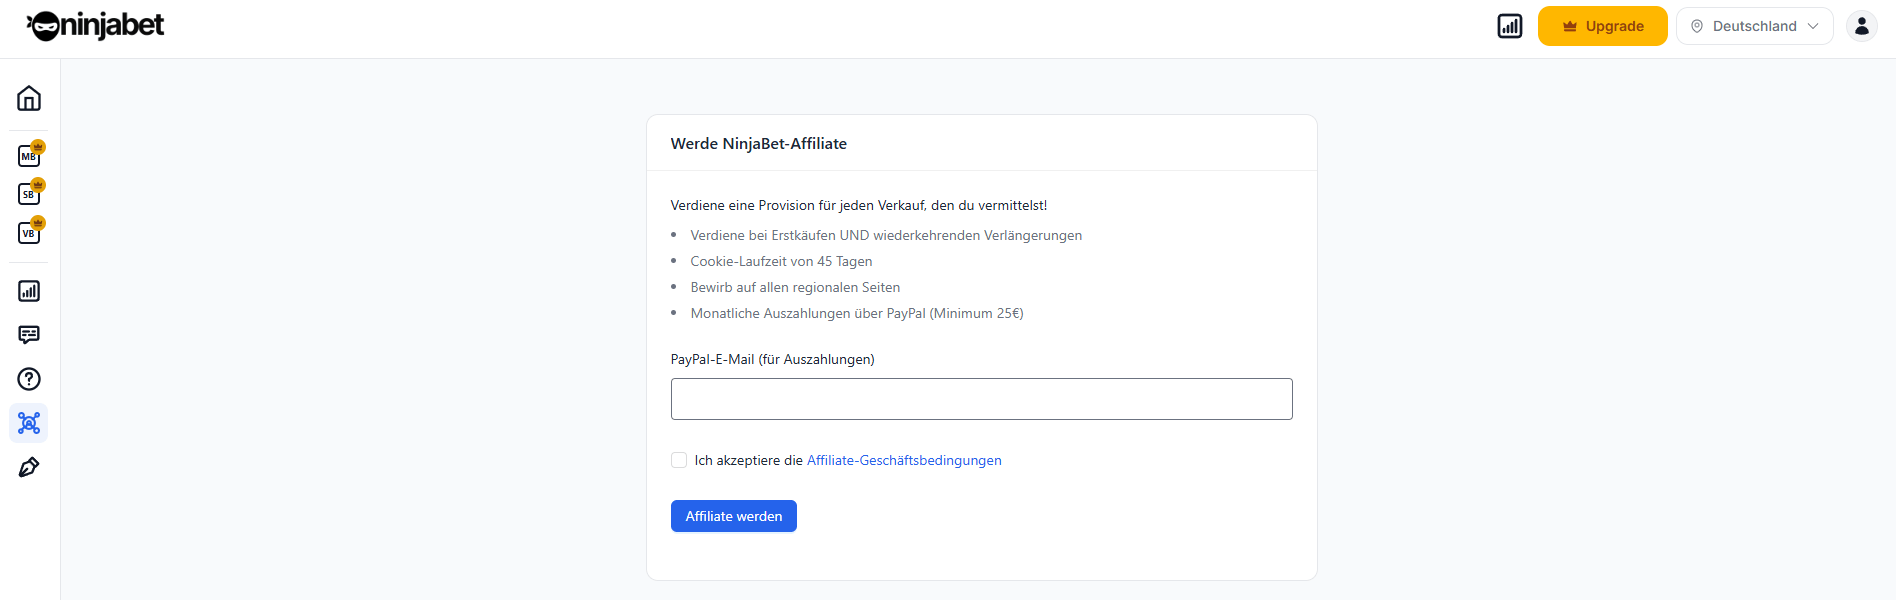This screenshot has height=600, width=1896.
Task: Open the user profile avatar icon
Action: 1862,26
